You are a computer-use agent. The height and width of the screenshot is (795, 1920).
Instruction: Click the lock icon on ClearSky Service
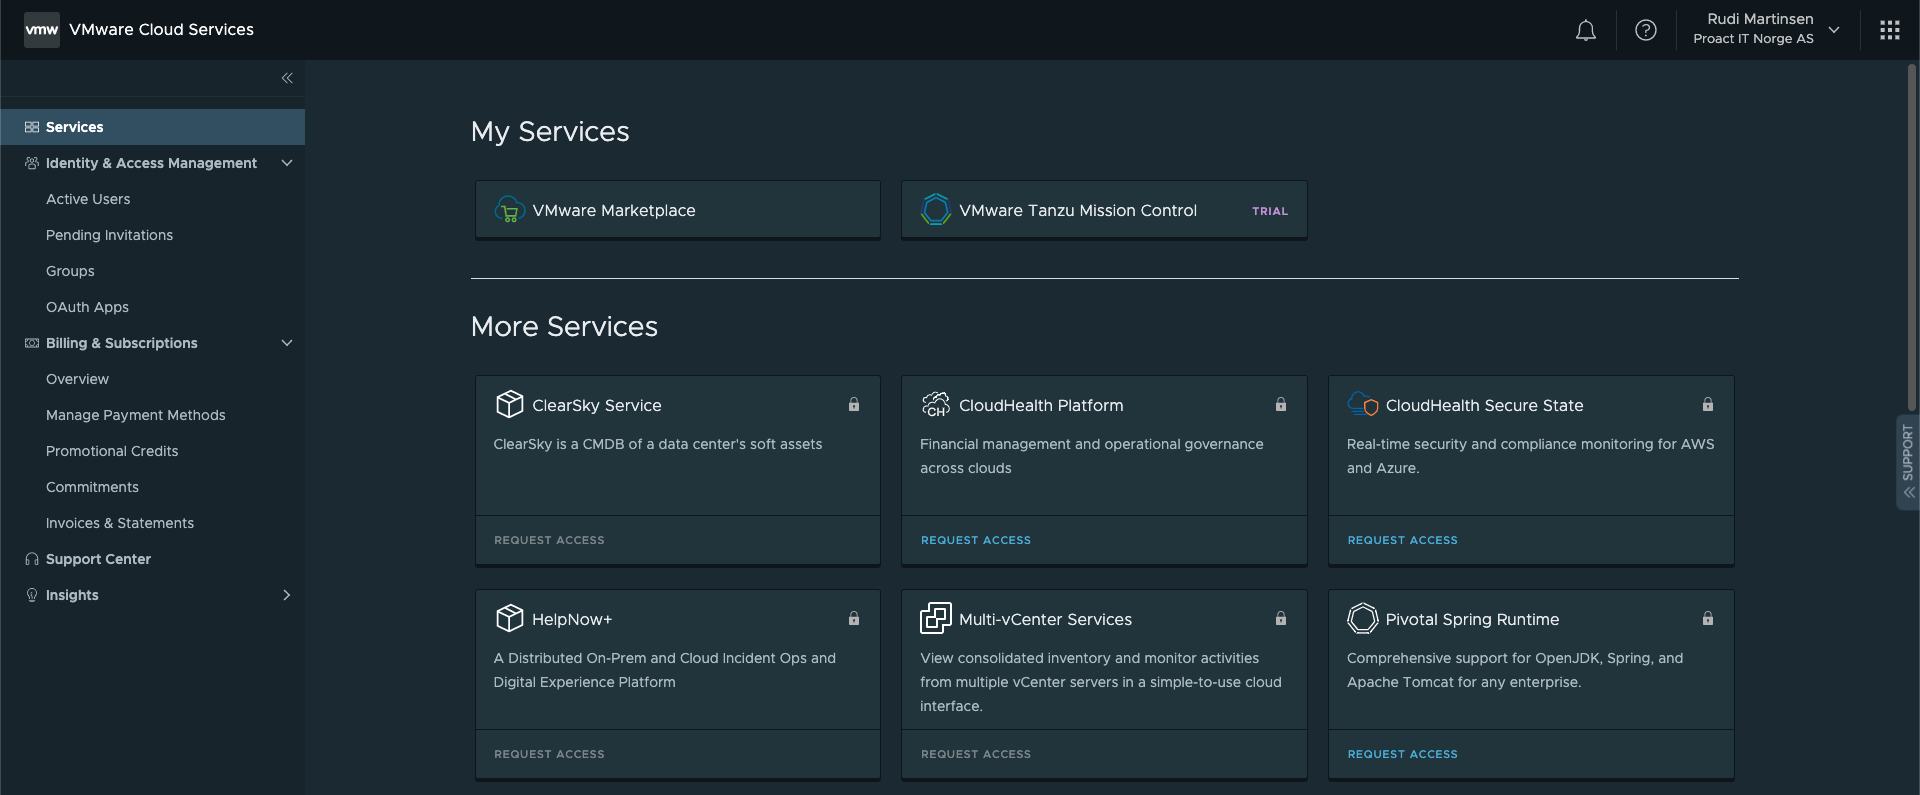pyautogui.click(x=854, y=404)
